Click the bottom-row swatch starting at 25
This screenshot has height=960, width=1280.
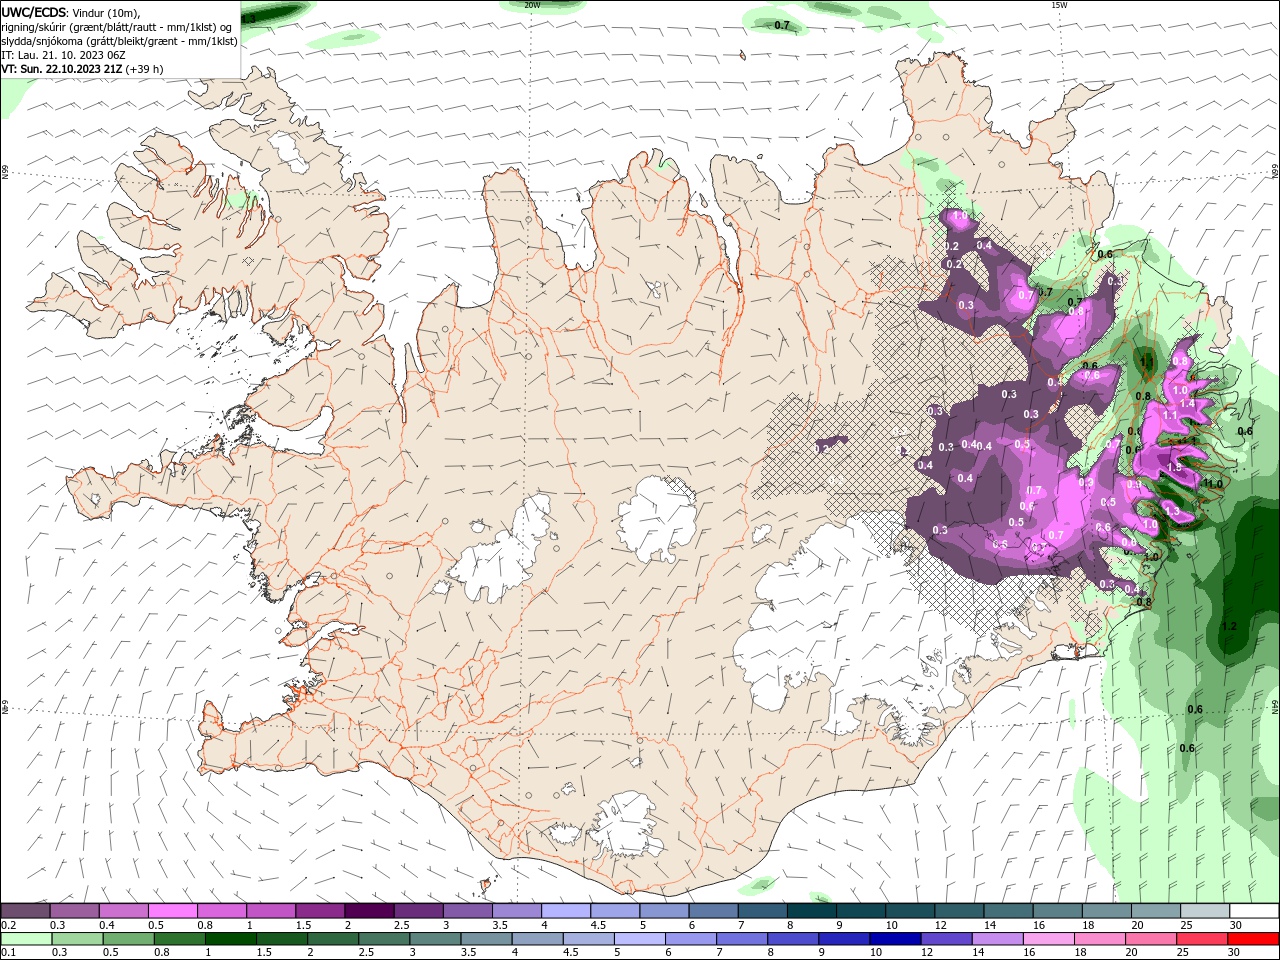(x=1202, y=939)
